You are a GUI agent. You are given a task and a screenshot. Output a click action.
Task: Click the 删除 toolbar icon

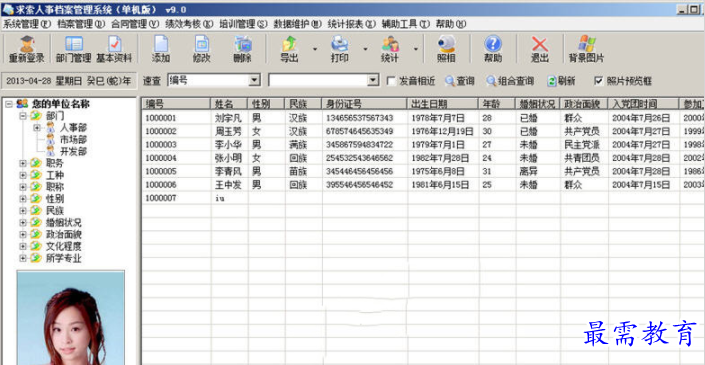tap(243, 49)
